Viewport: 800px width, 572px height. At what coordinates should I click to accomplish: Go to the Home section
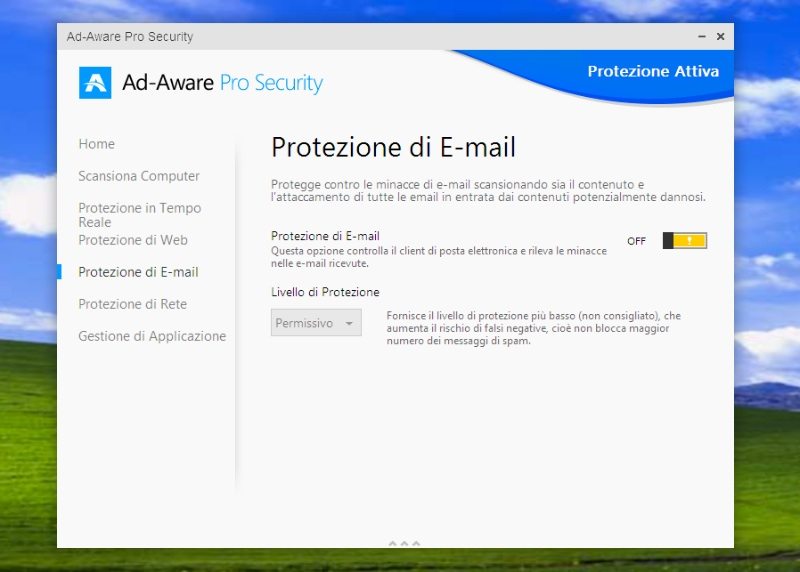pos(97,144)
